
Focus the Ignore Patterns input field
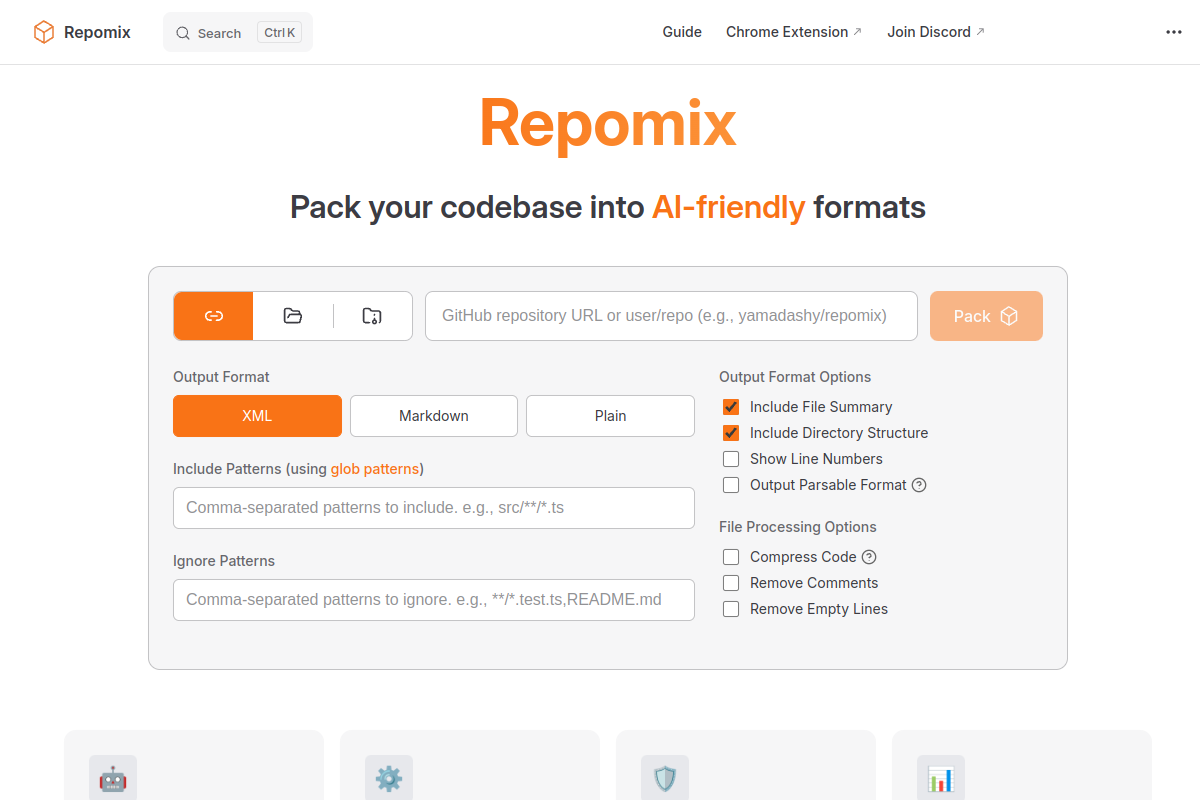(434, 600)
